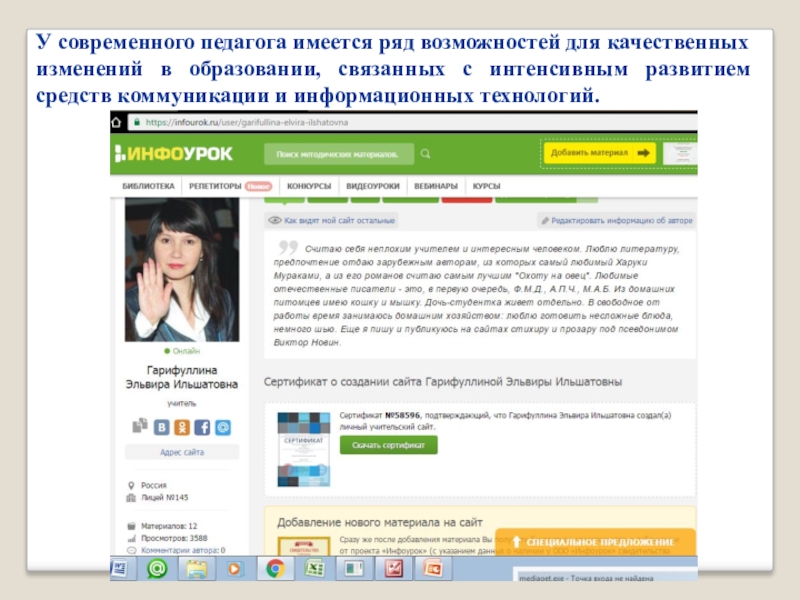The height and width of the screenshot is (600, 800).
Task: Open Google Chrome in the taskbar
Action: 276,568
